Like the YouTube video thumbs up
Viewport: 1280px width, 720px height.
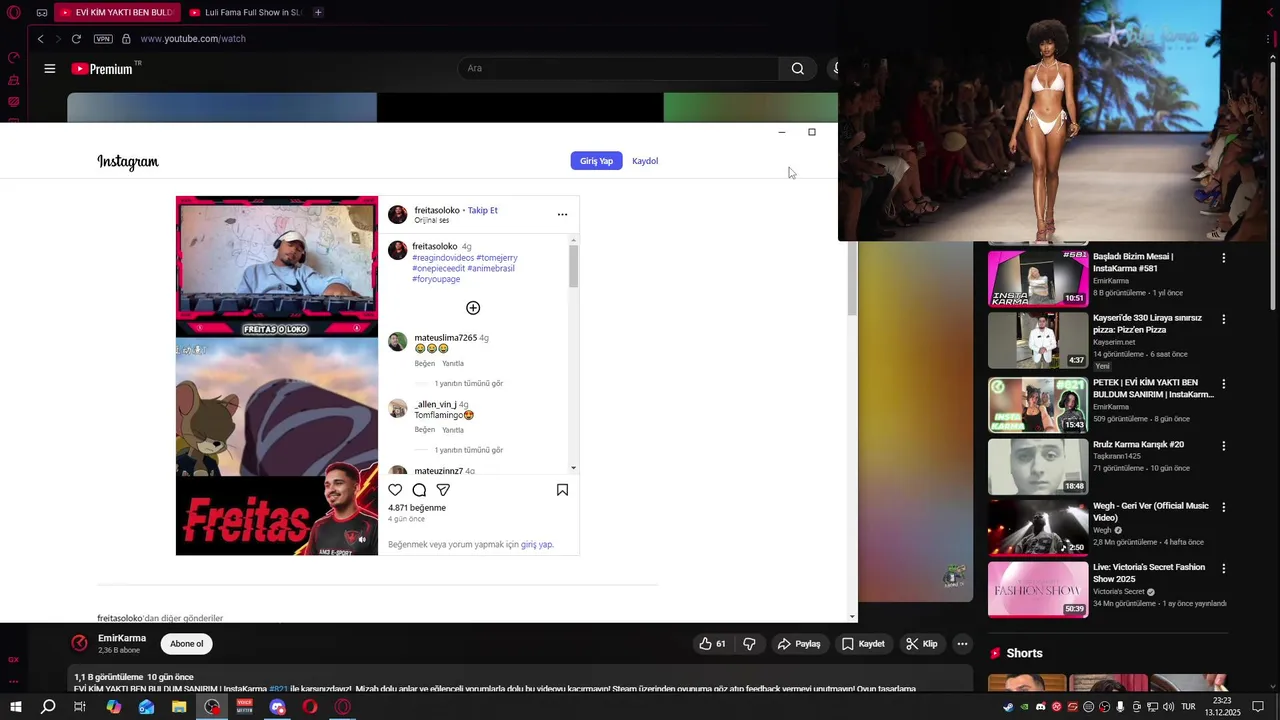712,644
